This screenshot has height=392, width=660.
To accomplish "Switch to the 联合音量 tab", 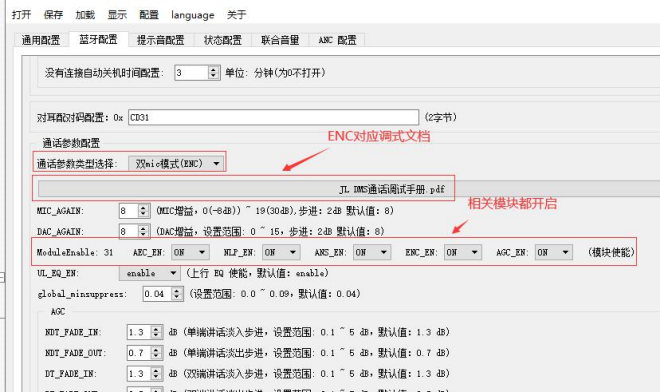I will pos(280,40).
